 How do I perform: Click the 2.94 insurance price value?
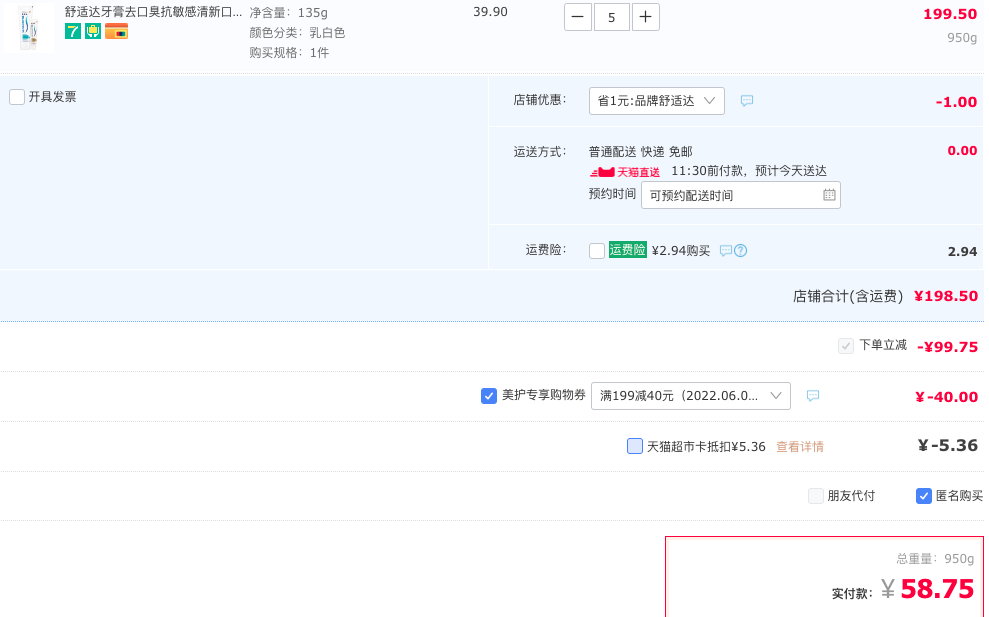963,252
